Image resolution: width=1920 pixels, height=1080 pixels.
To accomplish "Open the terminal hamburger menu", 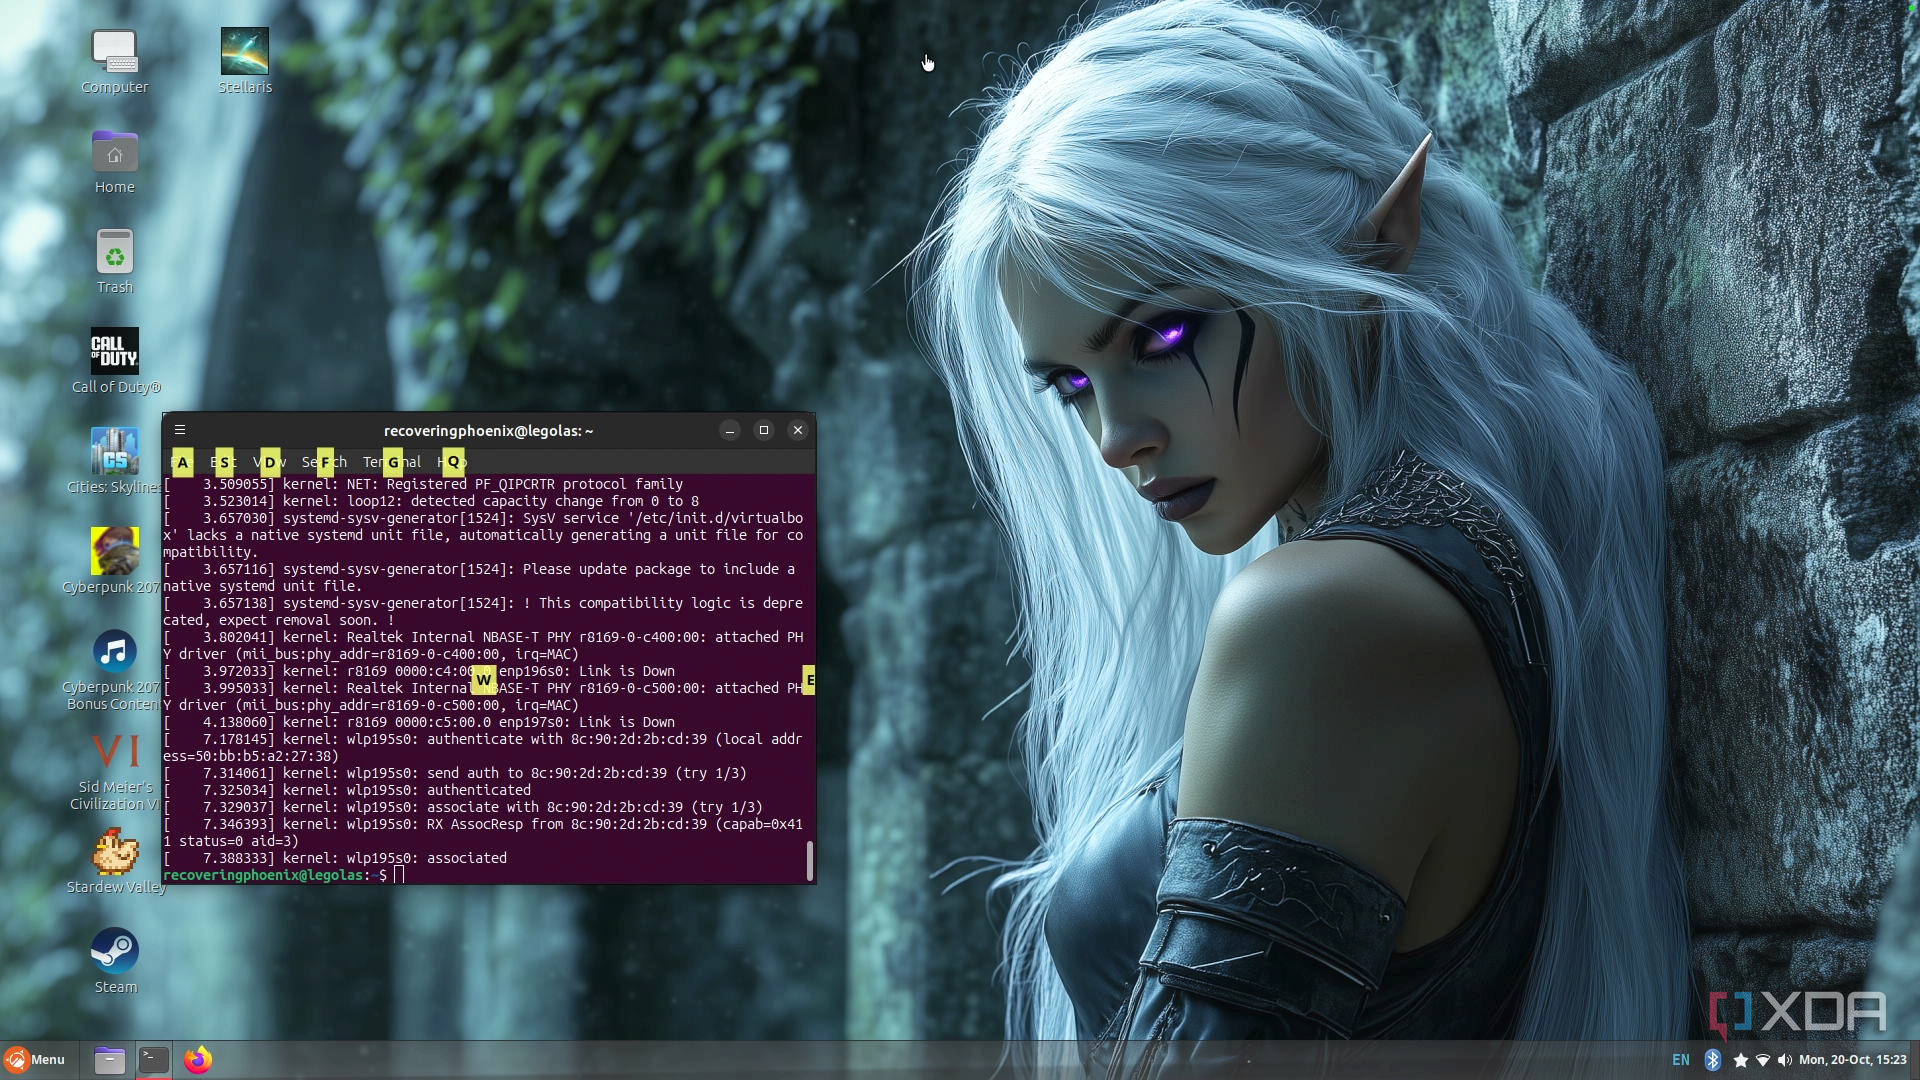I will 180,430.
